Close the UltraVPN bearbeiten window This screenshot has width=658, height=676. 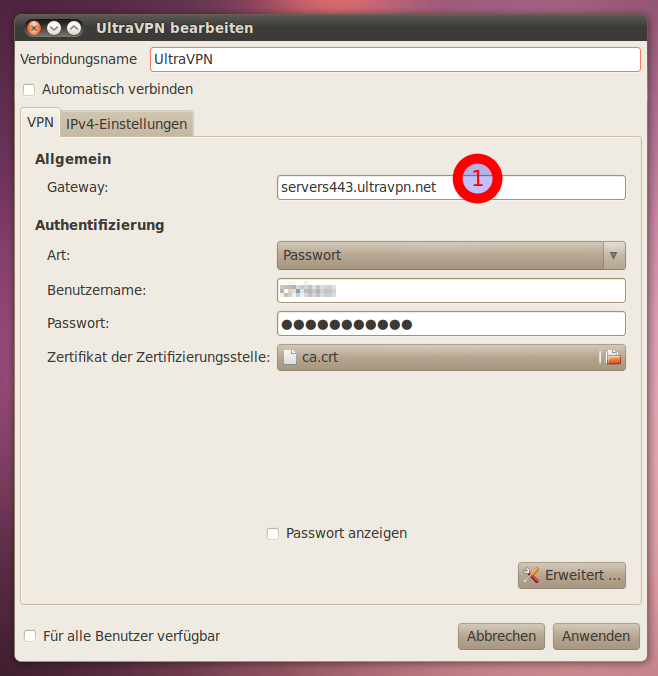pyautogui.click(x=34, y=28)
